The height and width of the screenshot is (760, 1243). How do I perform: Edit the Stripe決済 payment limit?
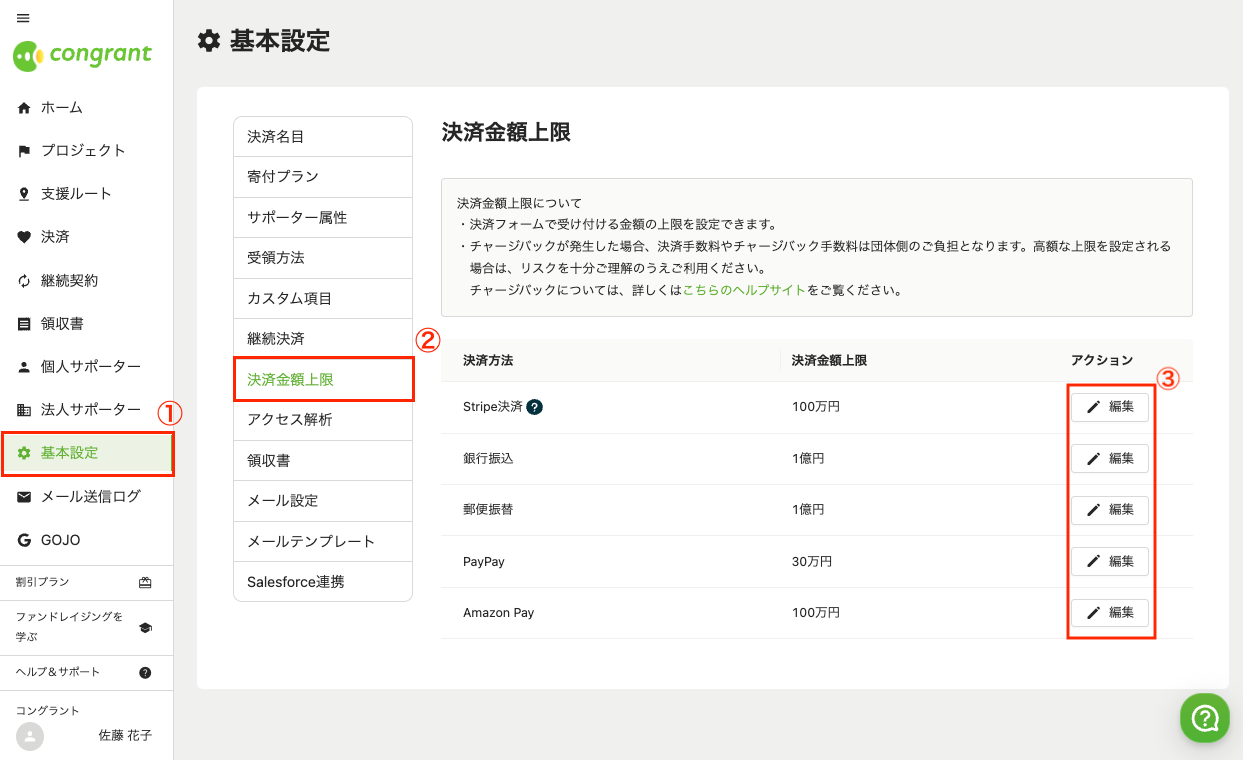coord(1110,407)
